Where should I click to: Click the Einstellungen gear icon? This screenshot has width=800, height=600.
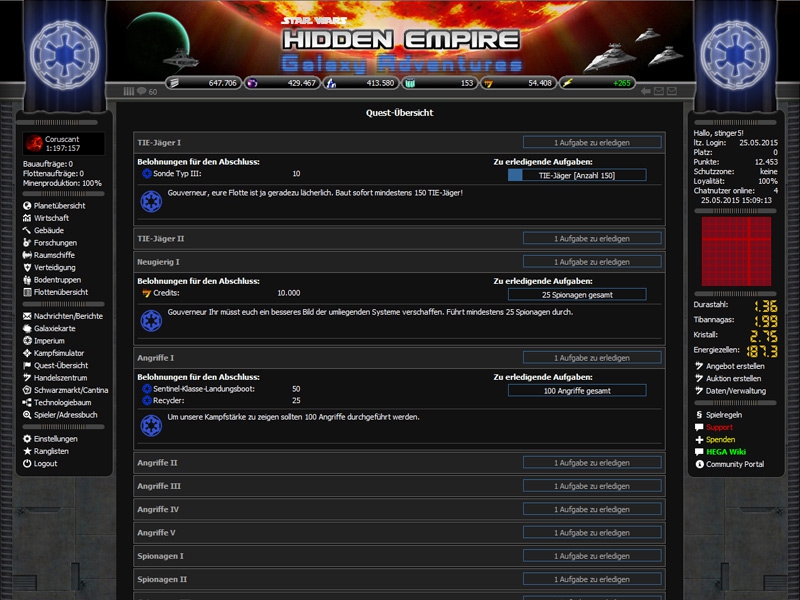(x=27, y=439)
